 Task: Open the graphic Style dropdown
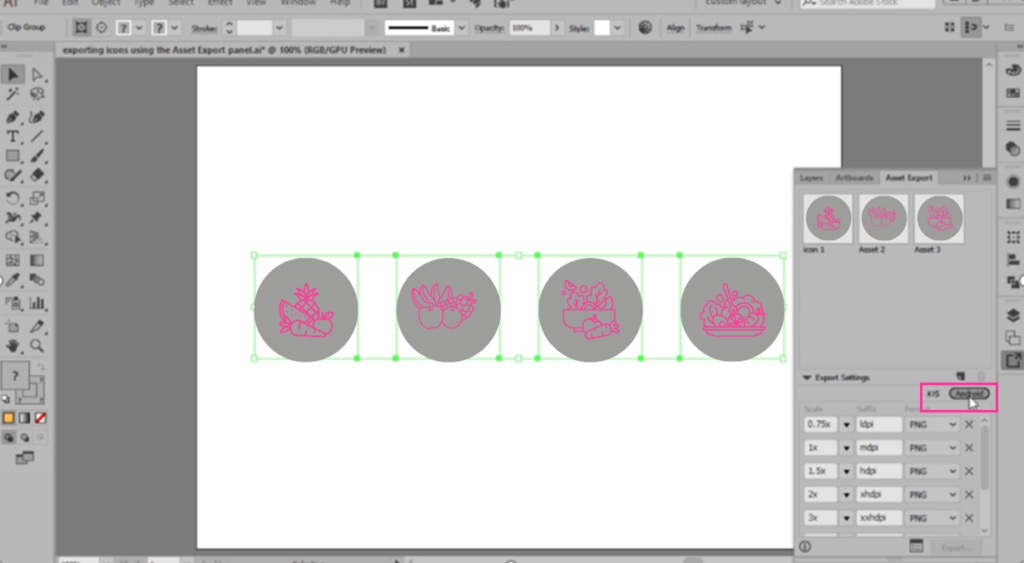[617, 28]
